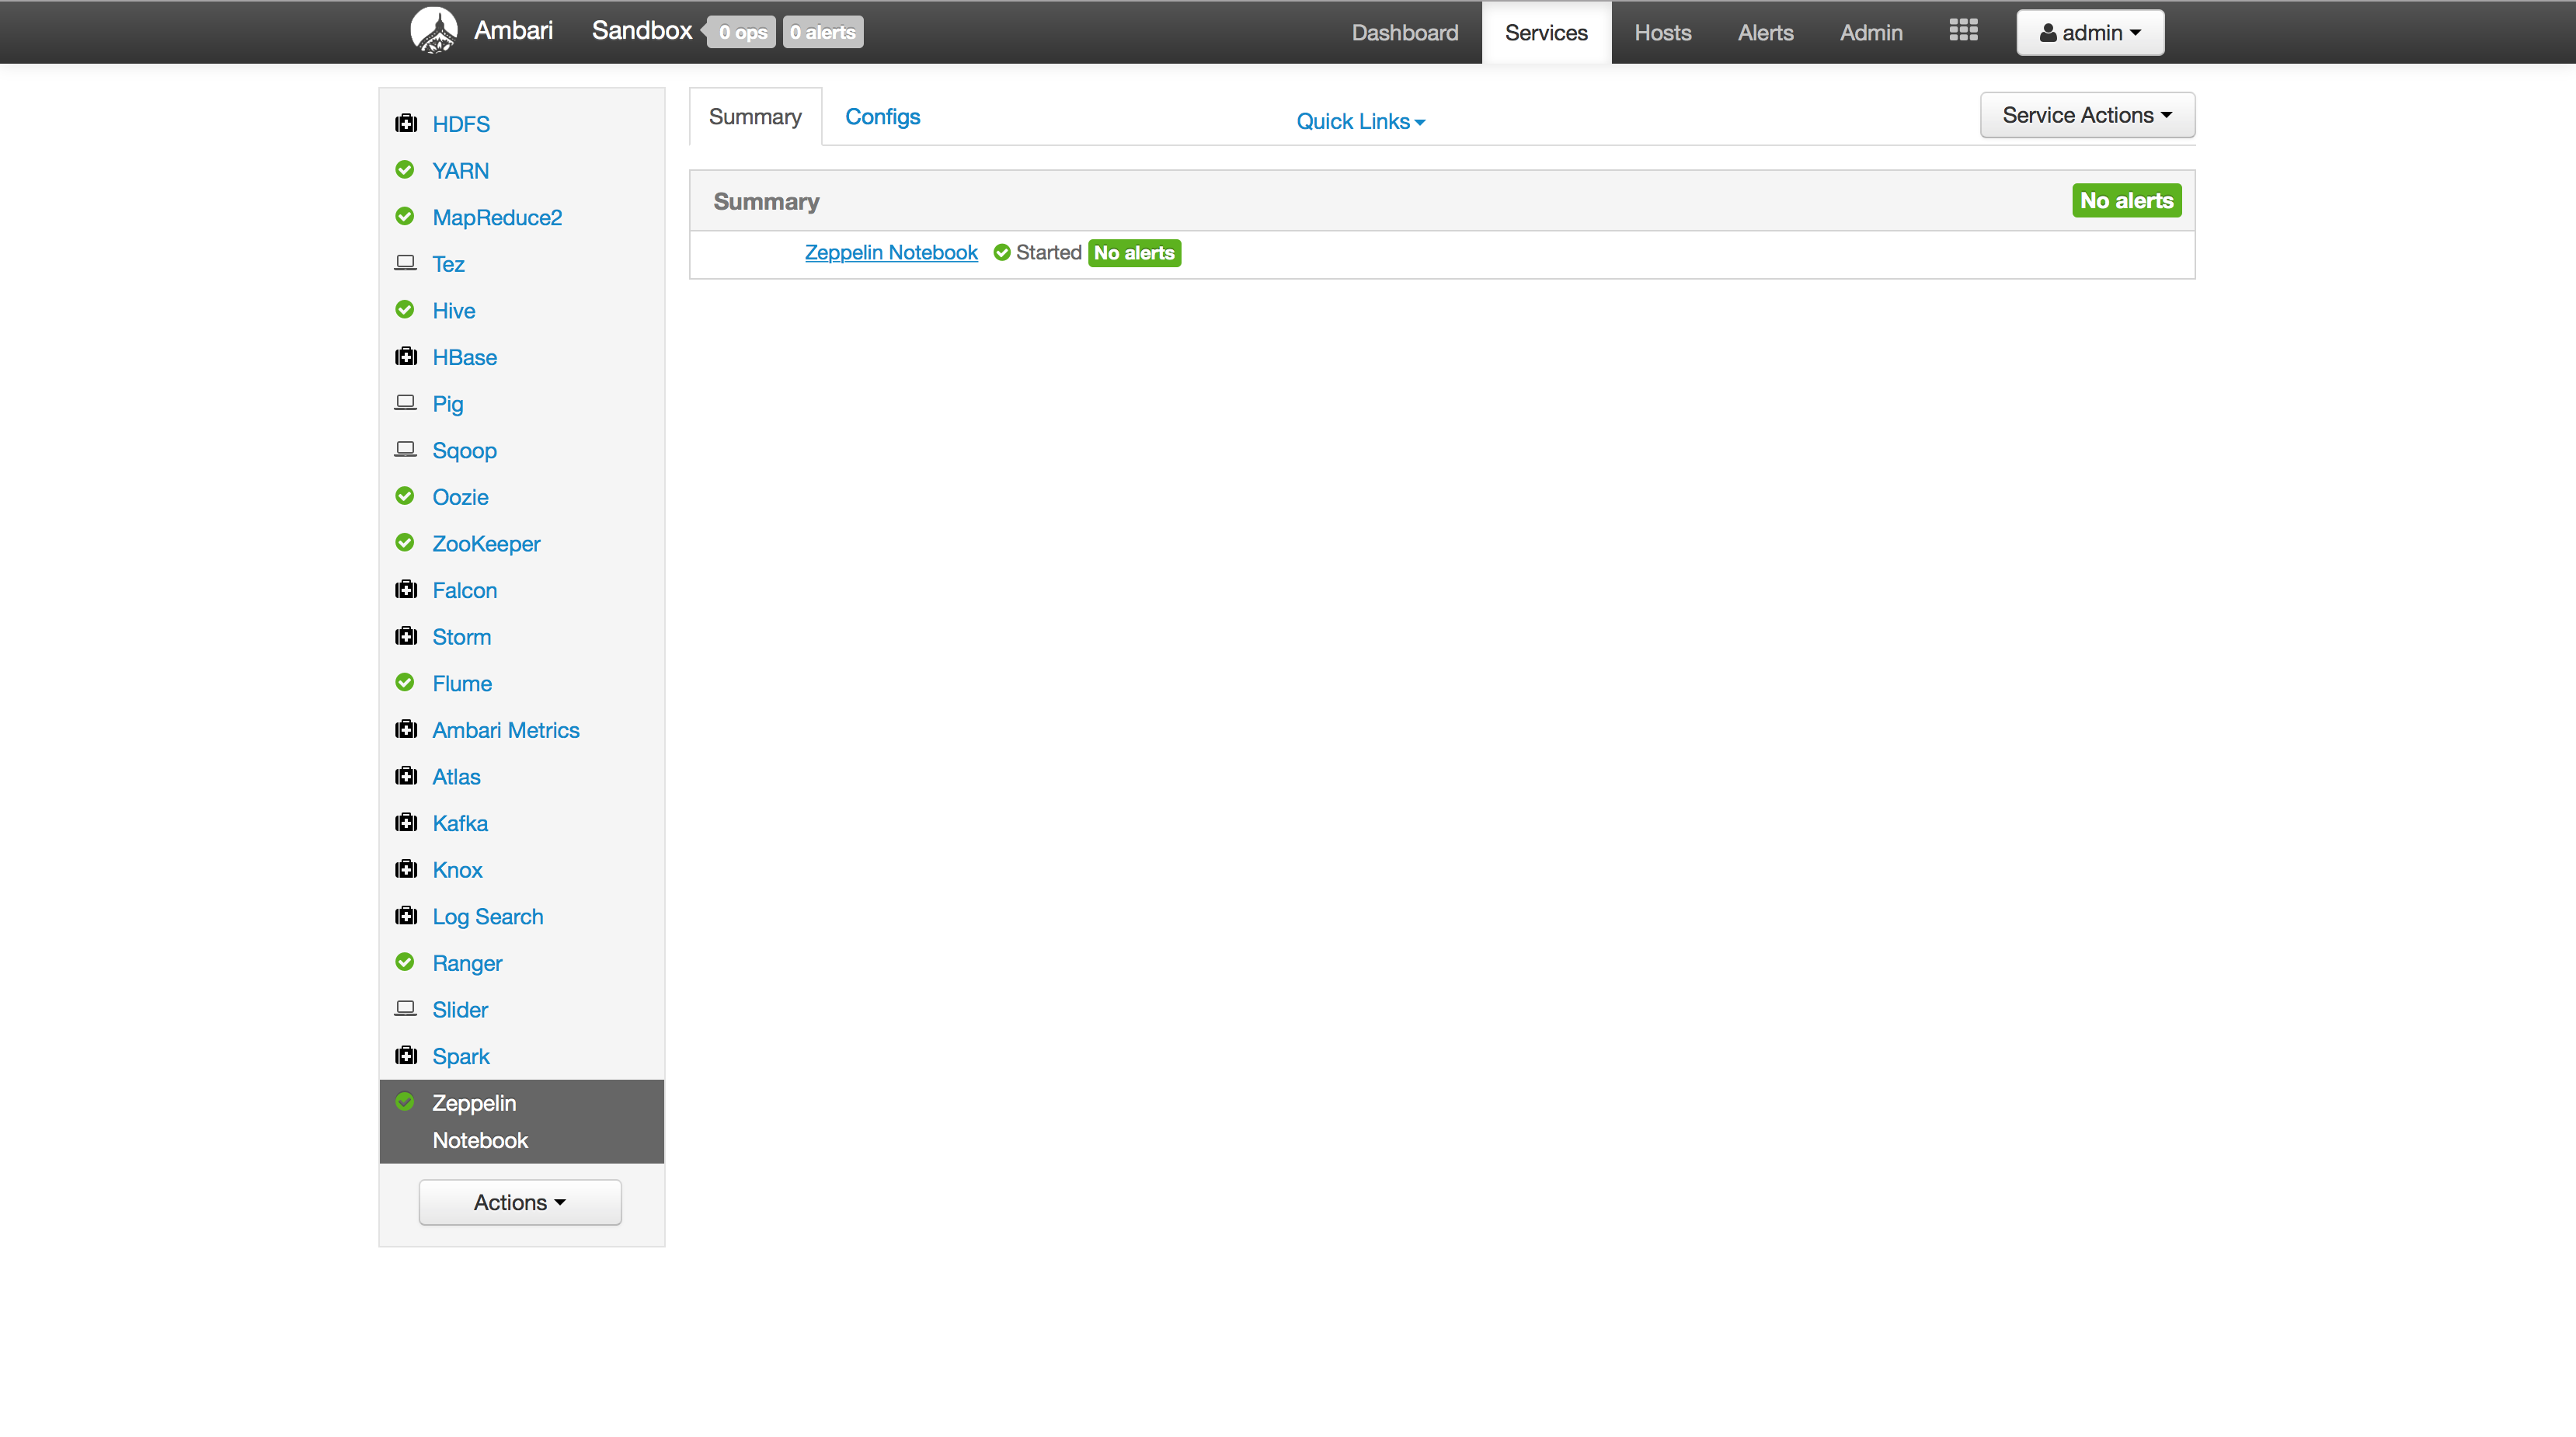Open the Ambari views grid icon
Viewport: 2576px width, 1437px height.
1963,31
